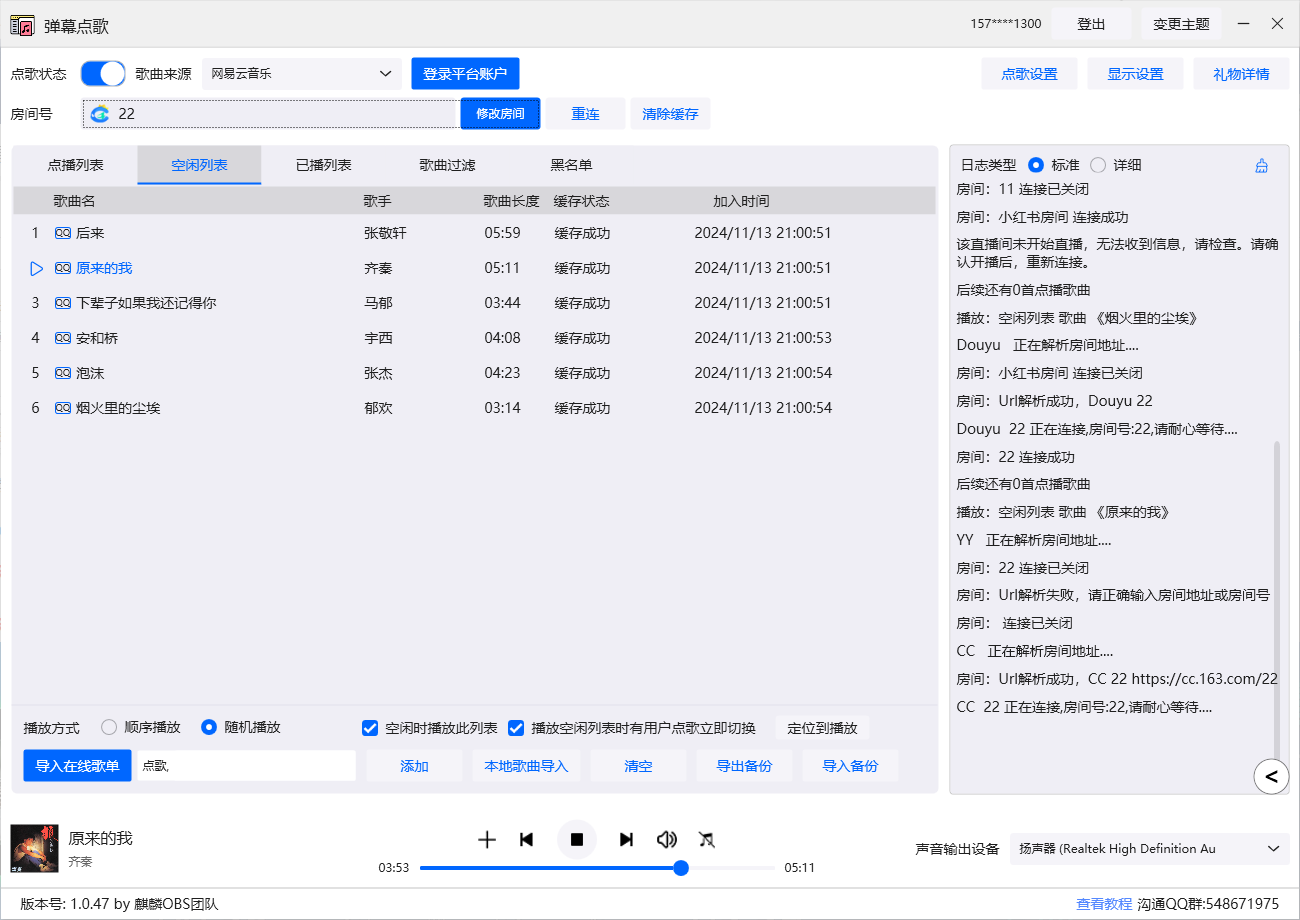
Task: Open the volume speaker icon
Action: (667, 840)
